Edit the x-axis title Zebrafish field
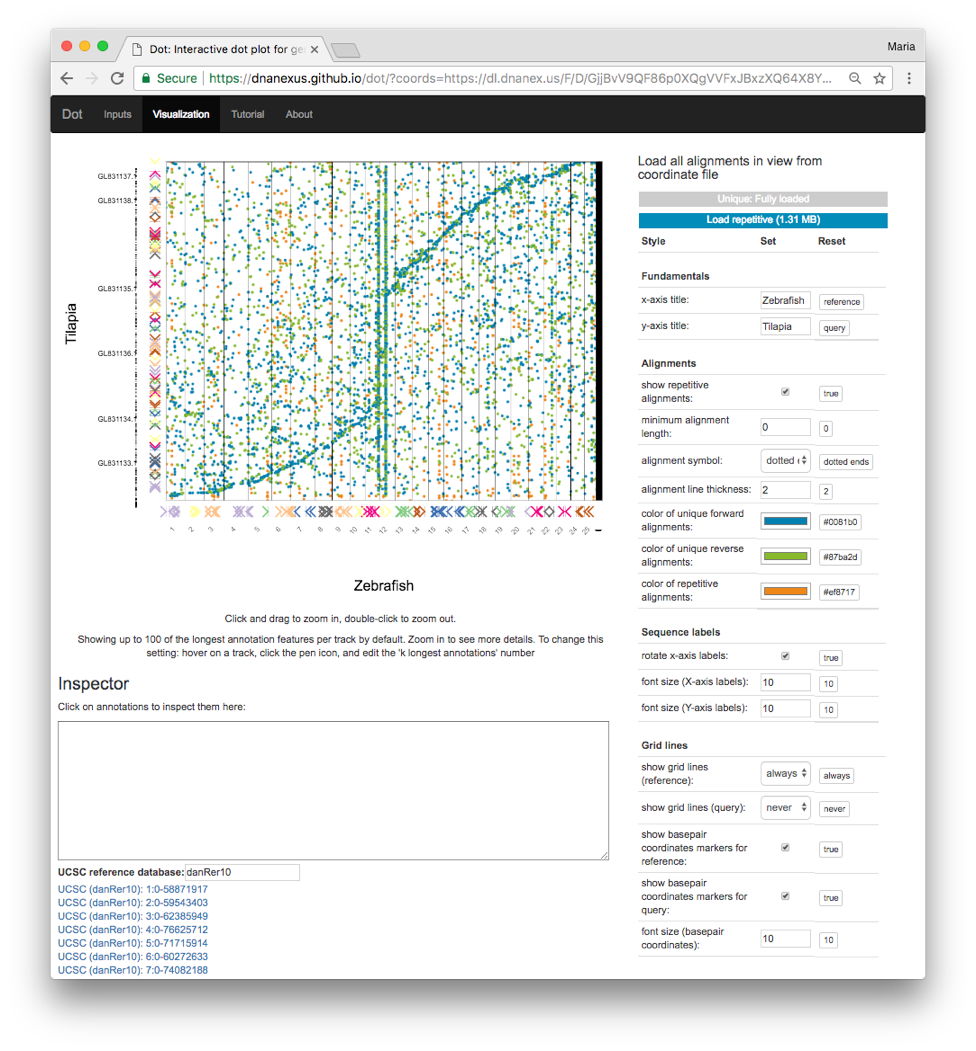This screenshot has width=976, height=1051. click(785, 300)
